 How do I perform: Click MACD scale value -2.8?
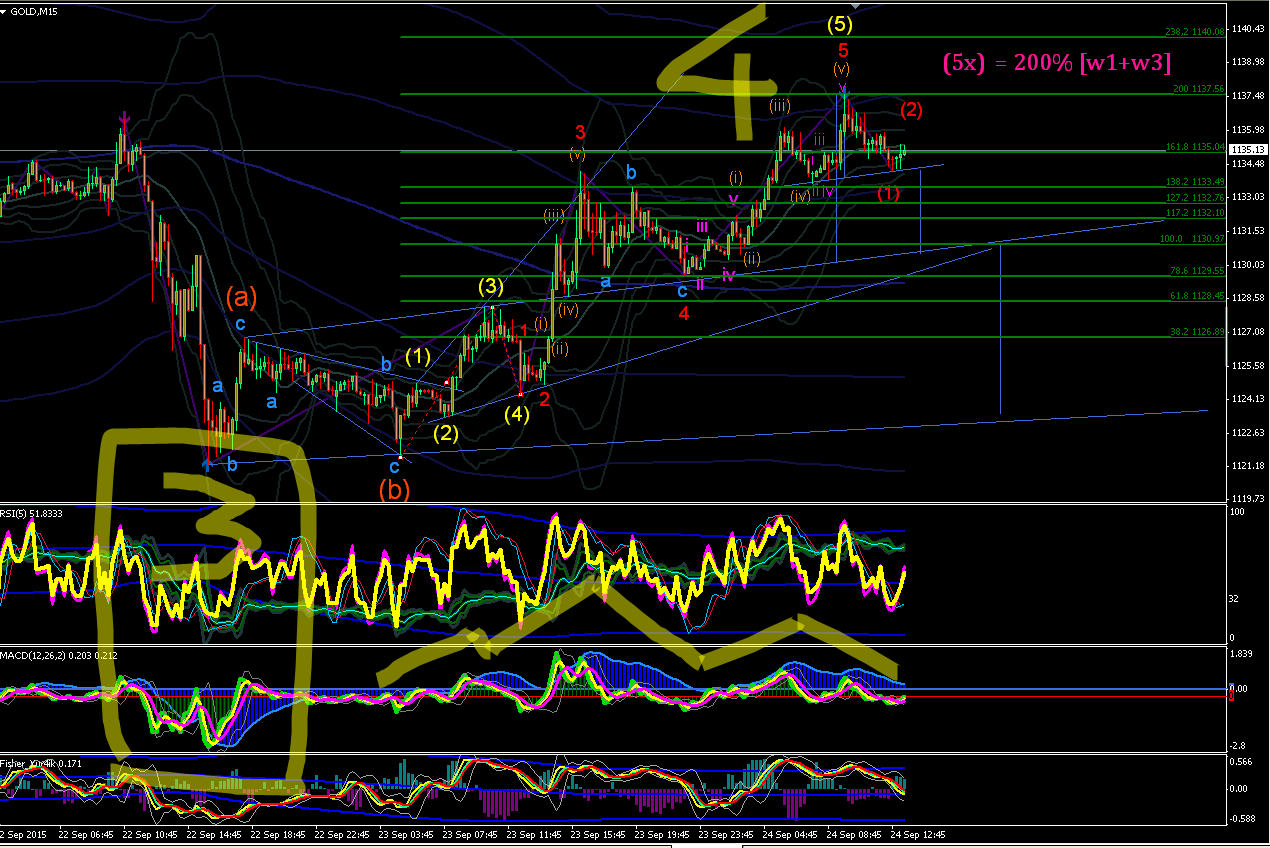(x=1238, y=746)
